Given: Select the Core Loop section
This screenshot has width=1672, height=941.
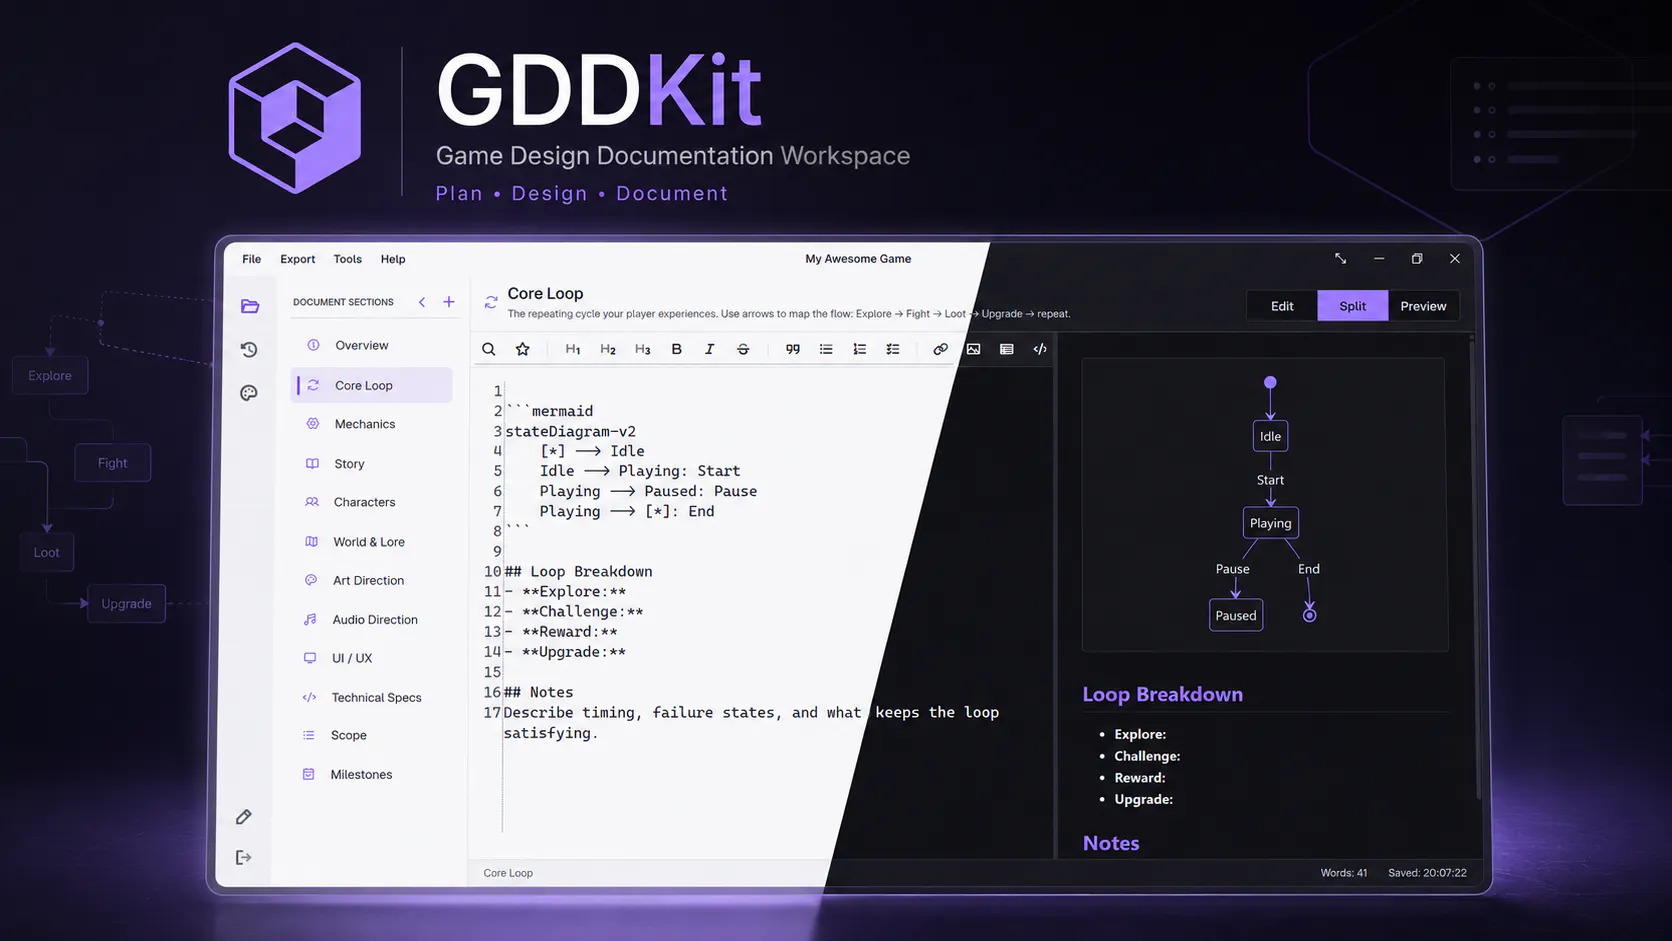Looking at the screenshot, I should [371, 385].
